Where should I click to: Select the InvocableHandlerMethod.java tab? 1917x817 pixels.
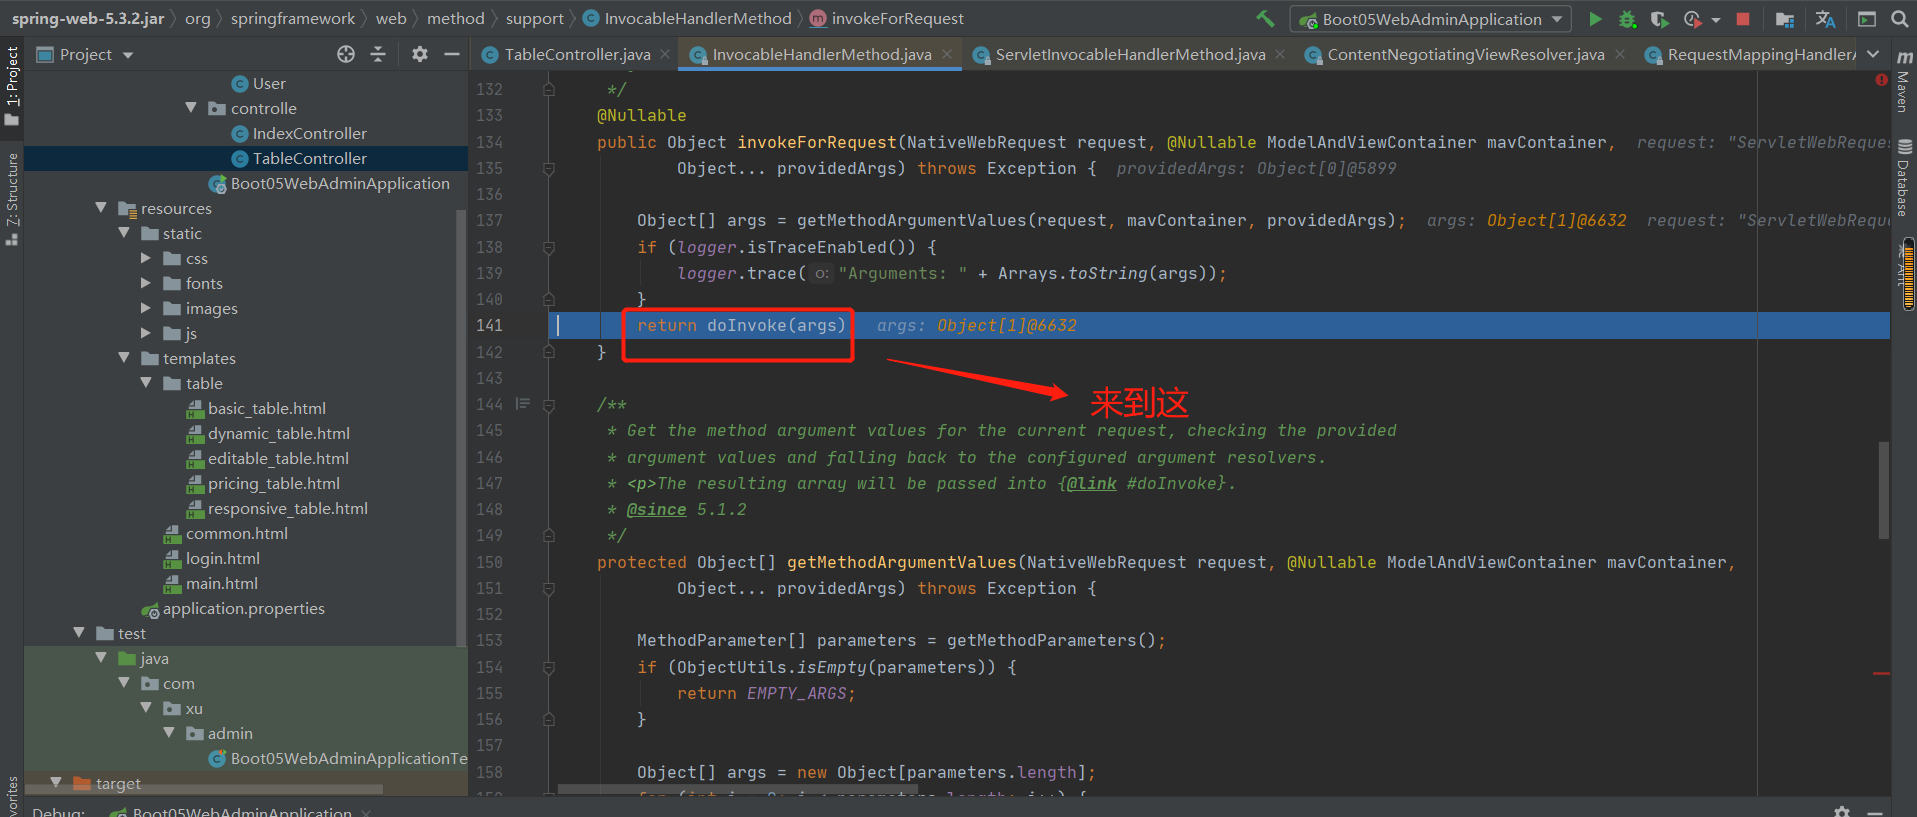coord(821,55)
